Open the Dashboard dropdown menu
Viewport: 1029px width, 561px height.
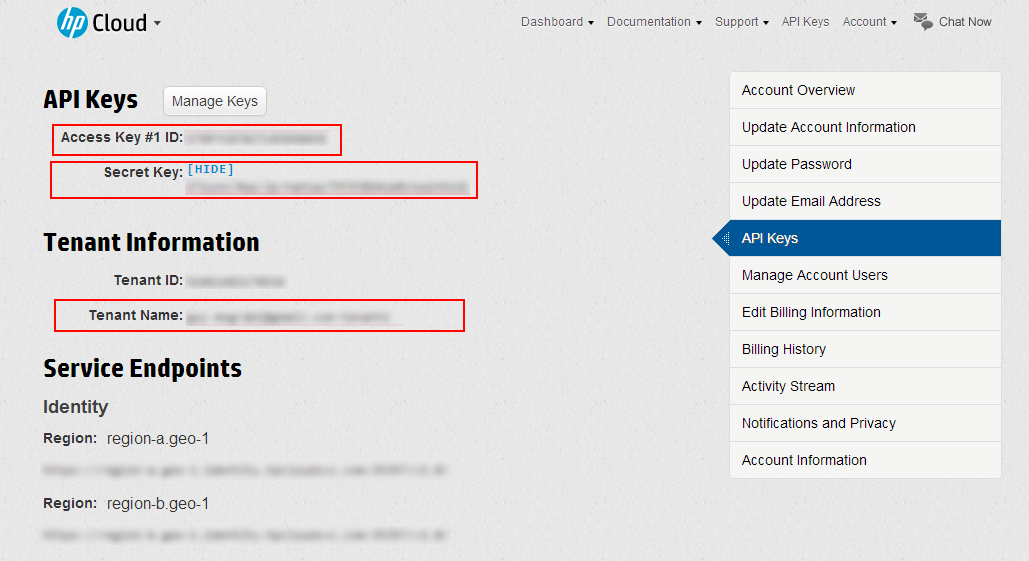tap(557, 22)
